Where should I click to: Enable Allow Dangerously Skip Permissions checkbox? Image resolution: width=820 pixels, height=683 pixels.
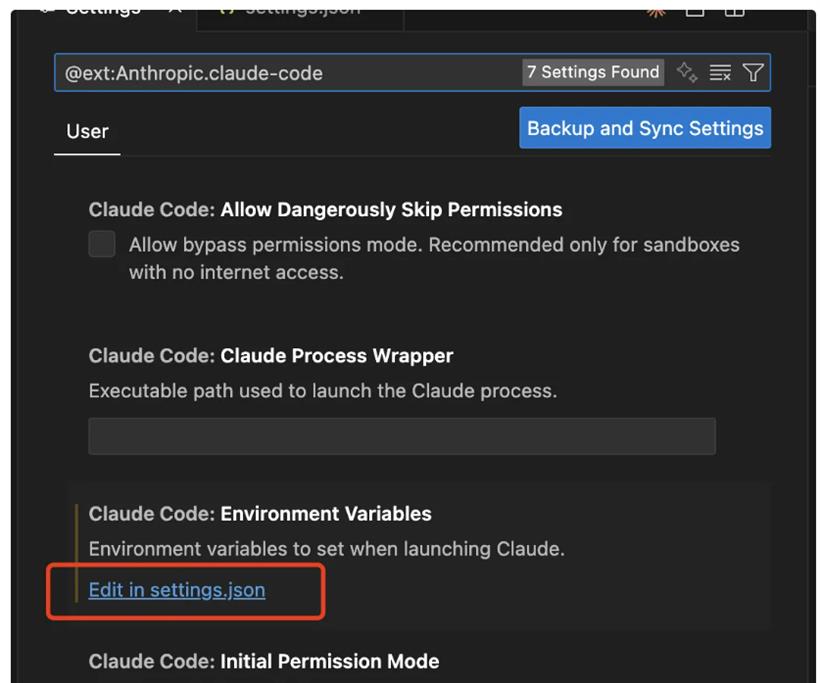102,244
